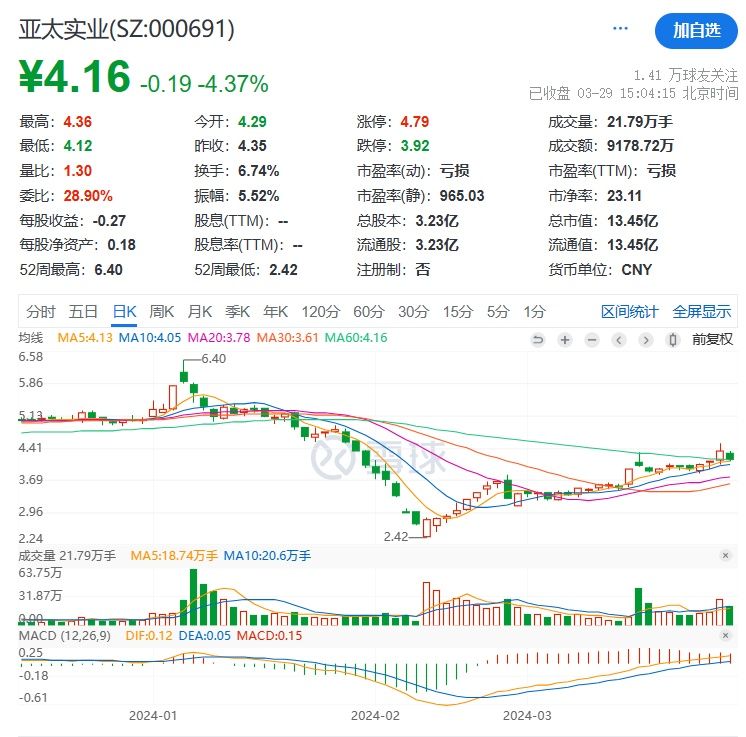Image resolution: width=746 pixels, height=737 pixels.
Task: Click the 涨停 4.79 limit-up value
Action: 414,122
